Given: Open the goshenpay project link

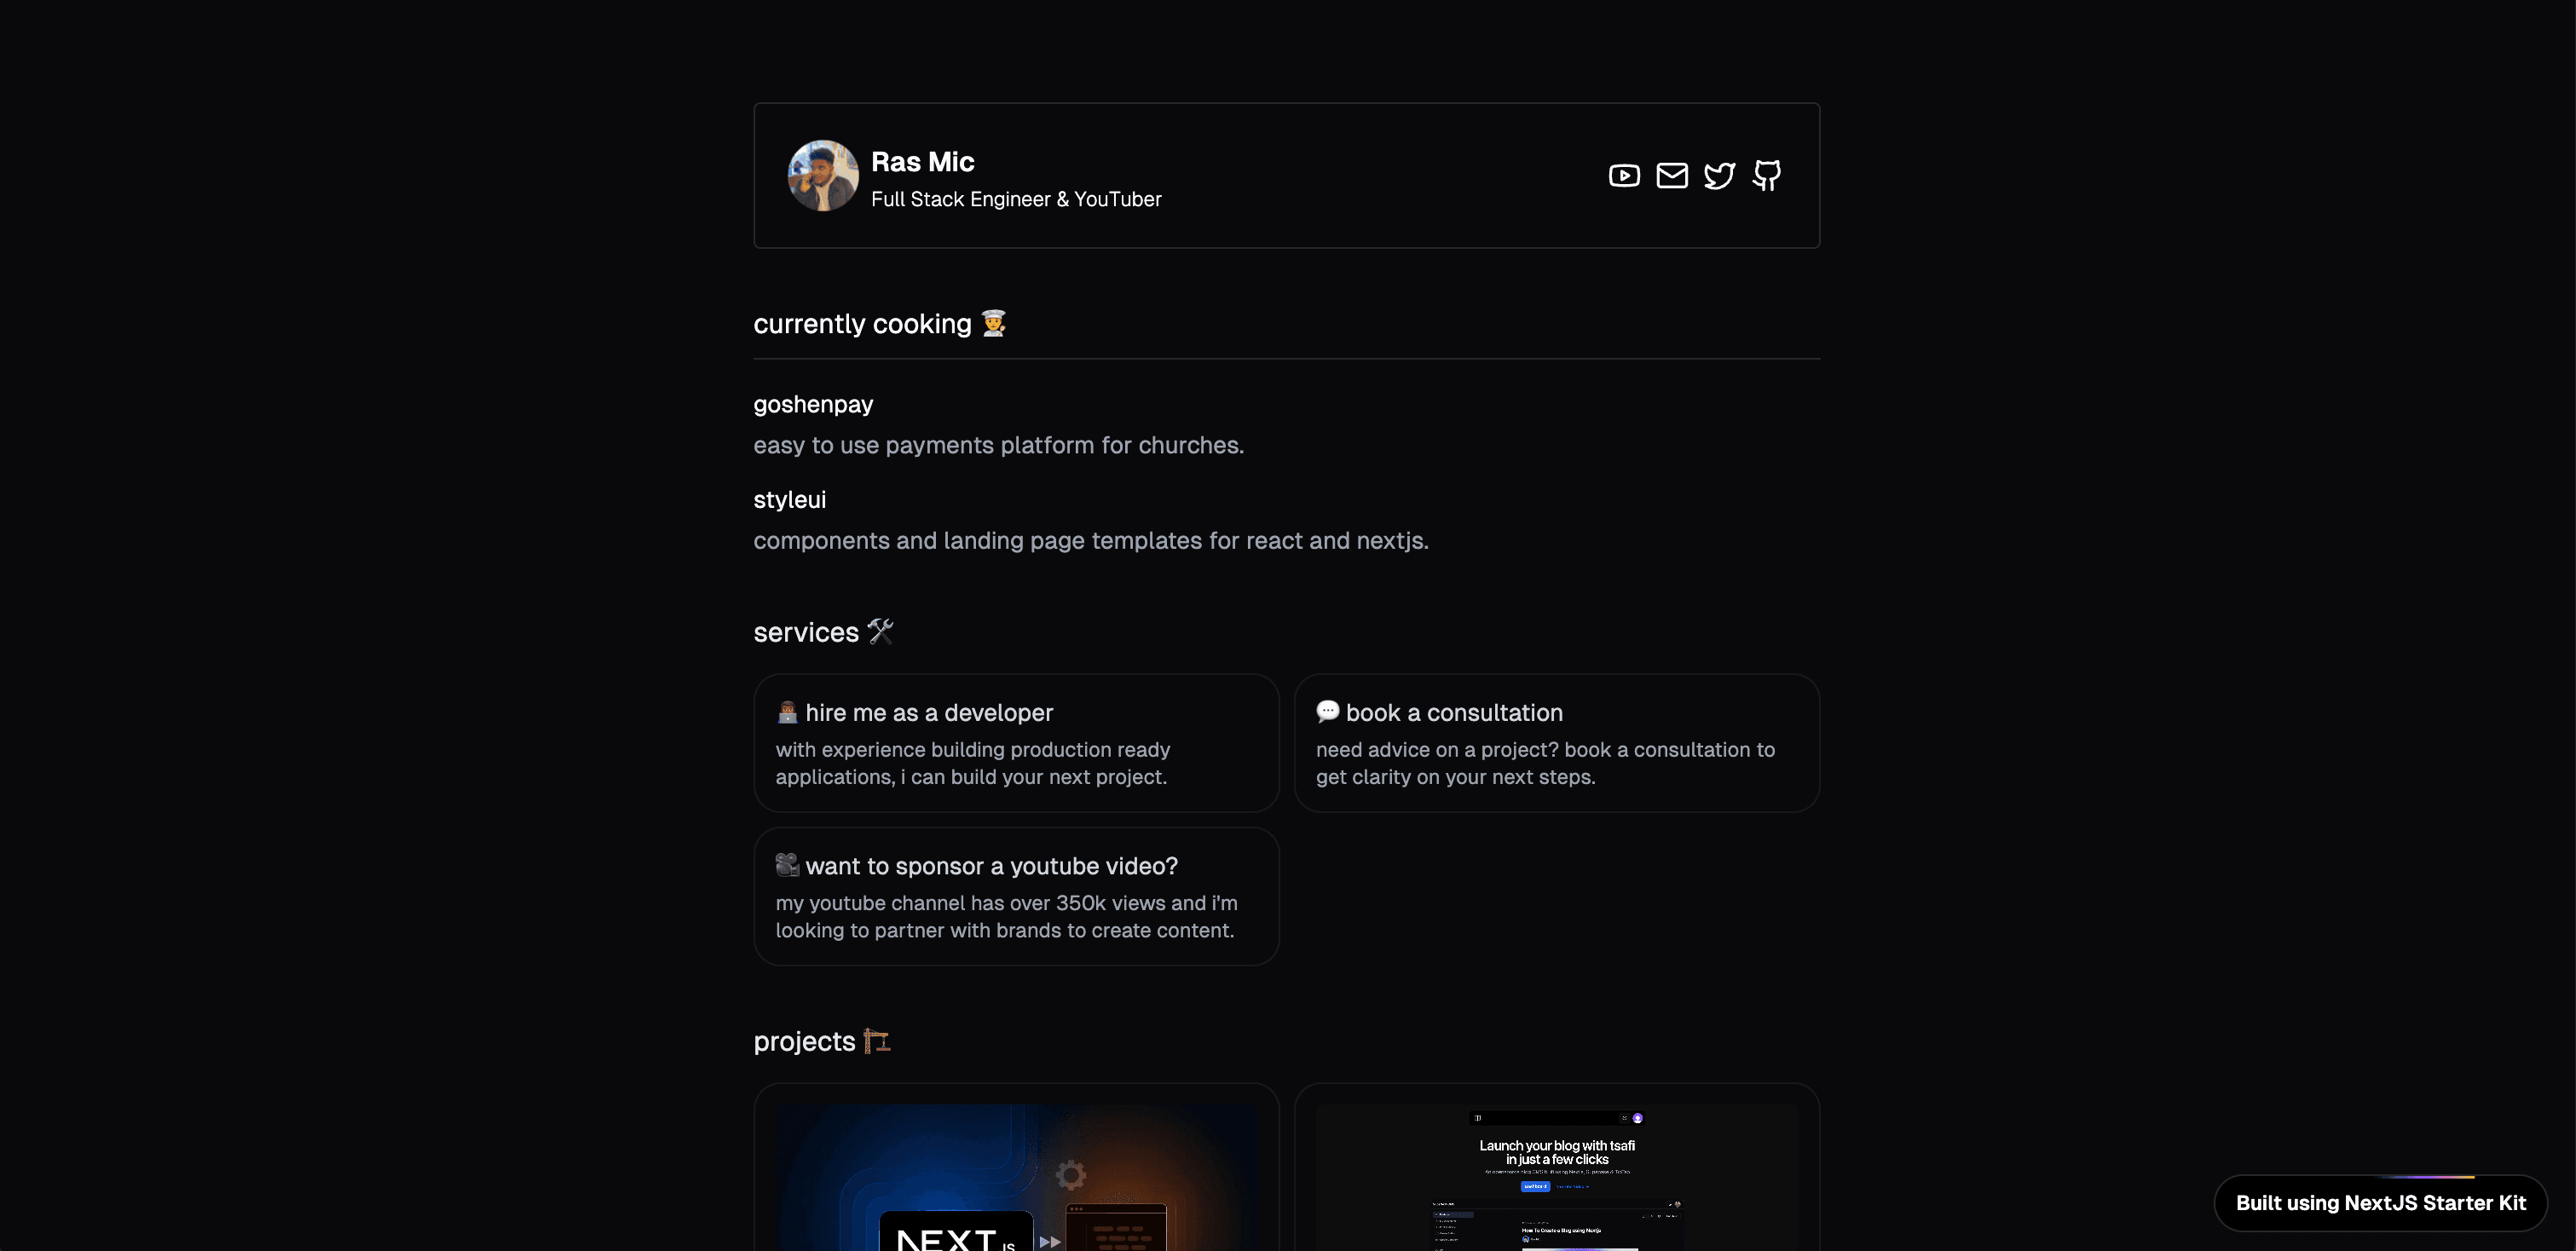Looking at the screenshot, I should 813,404.
